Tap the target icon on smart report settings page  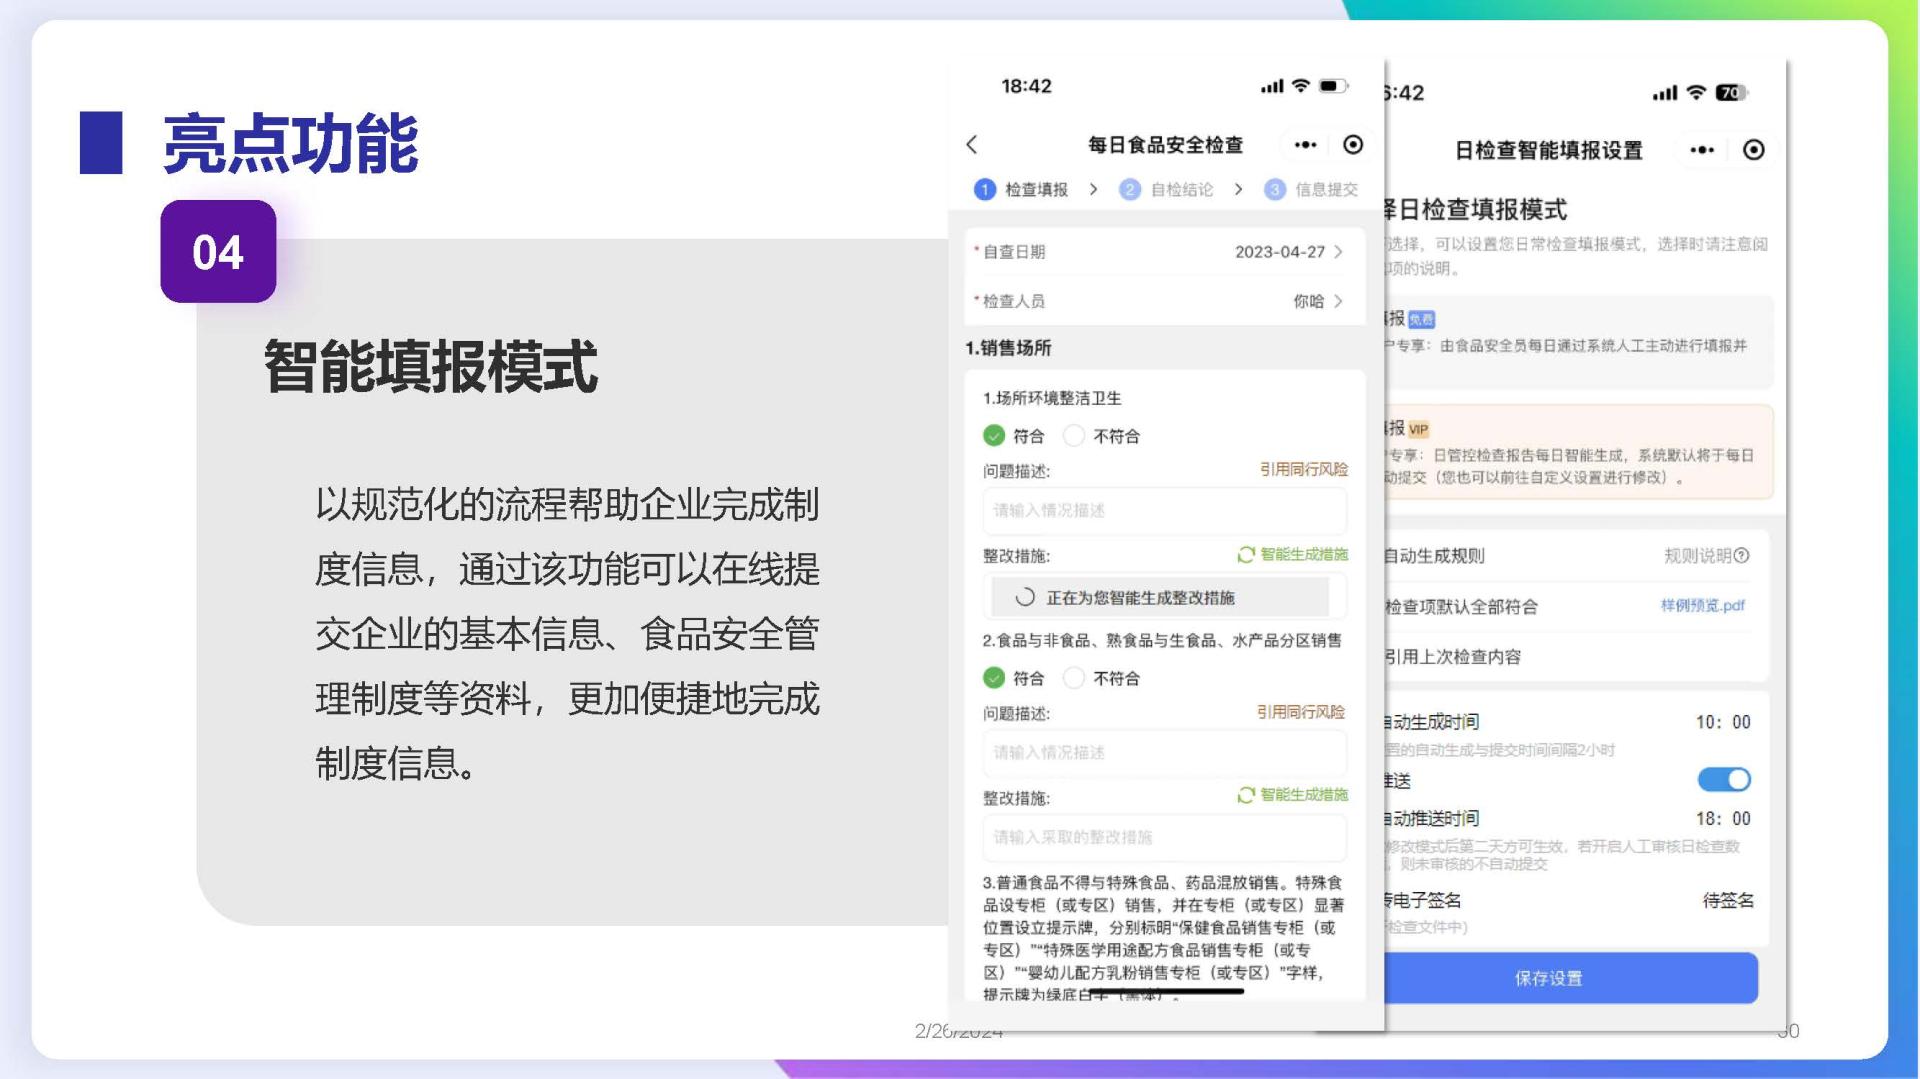pyautogui.click(x=1753, y=150)
